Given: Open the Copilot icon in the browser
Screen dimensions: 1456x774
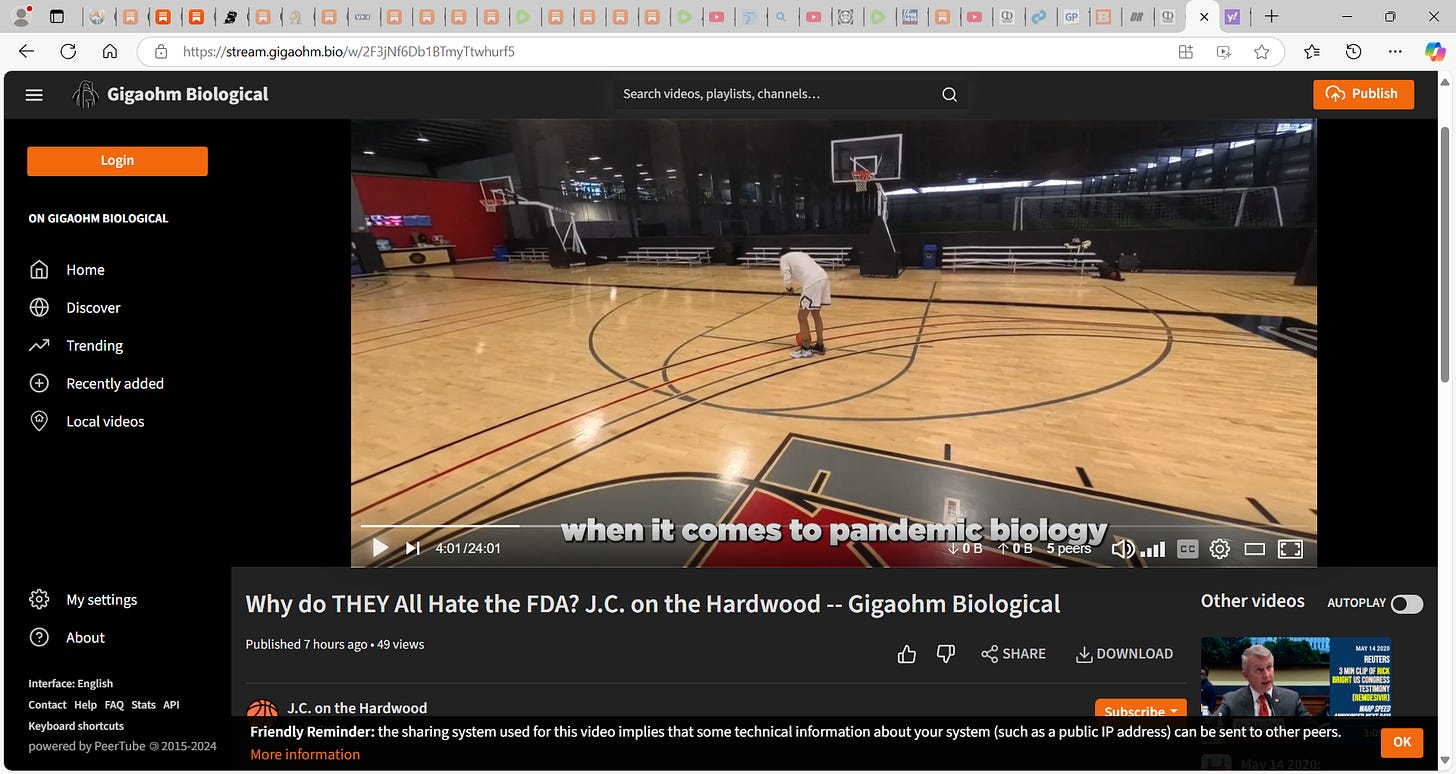Looking at the screenshot, I should coord(1435,52).
